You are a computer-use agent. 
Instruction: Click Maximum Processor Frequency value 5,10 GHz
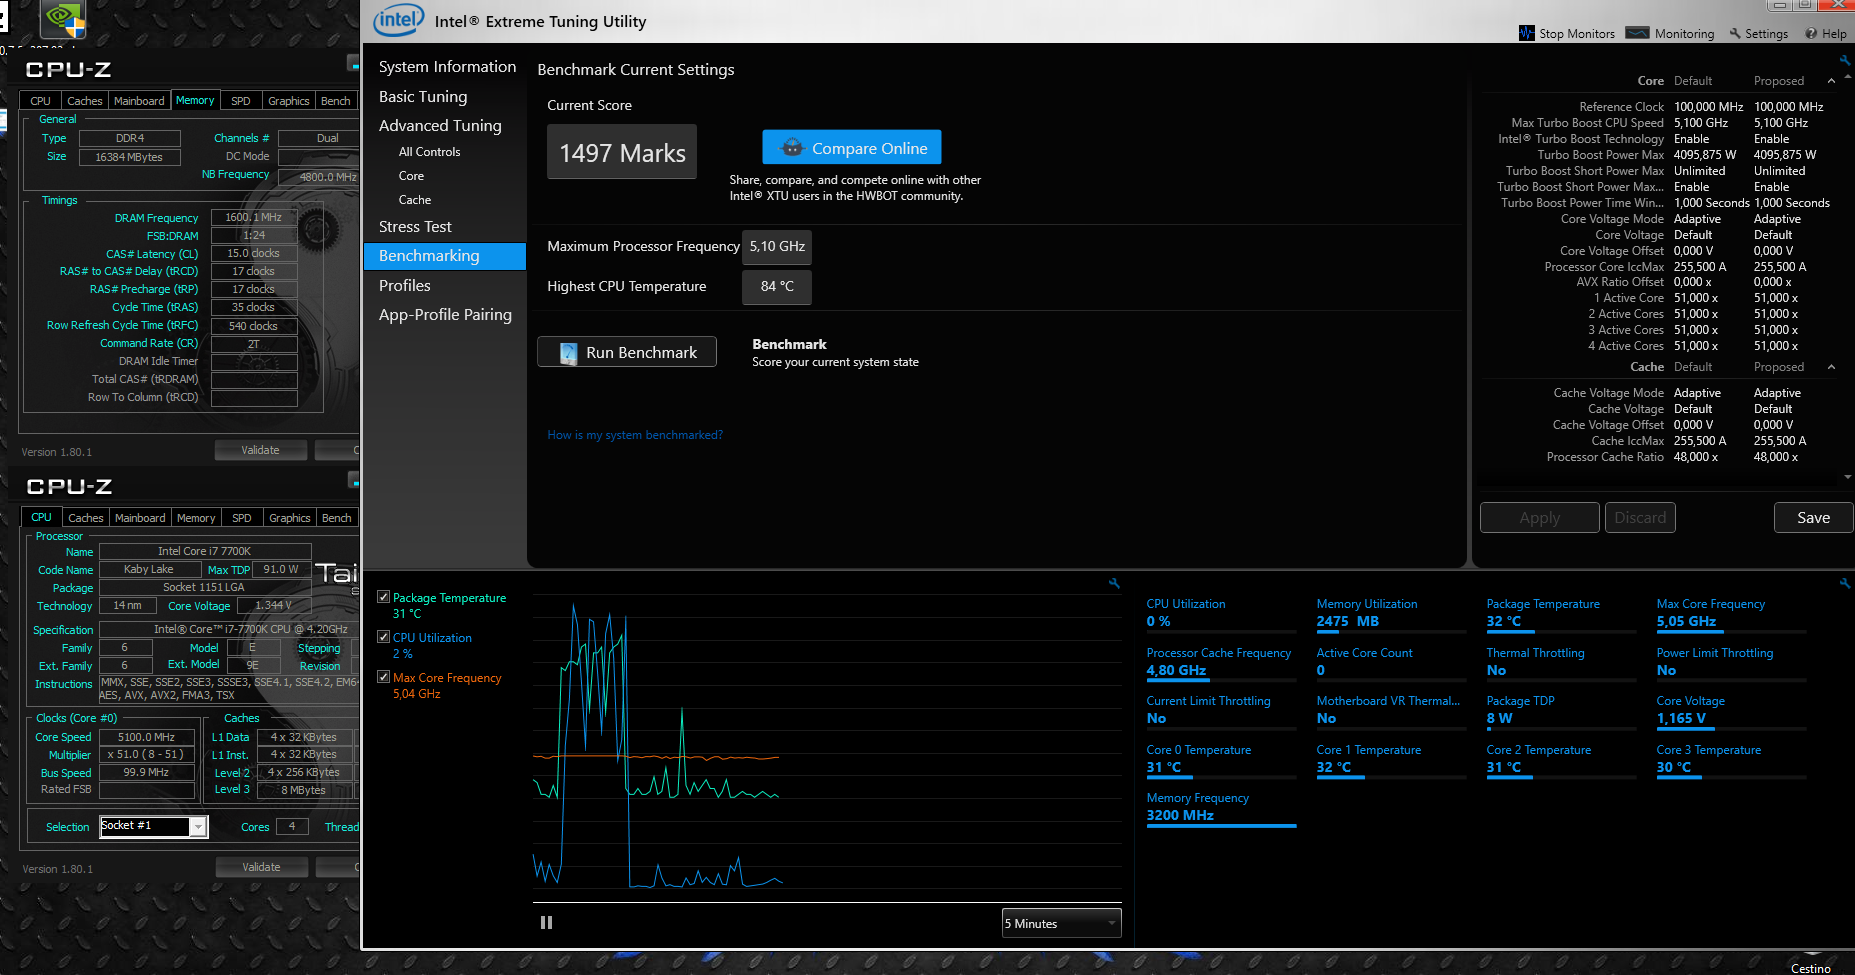pos(777,247)
